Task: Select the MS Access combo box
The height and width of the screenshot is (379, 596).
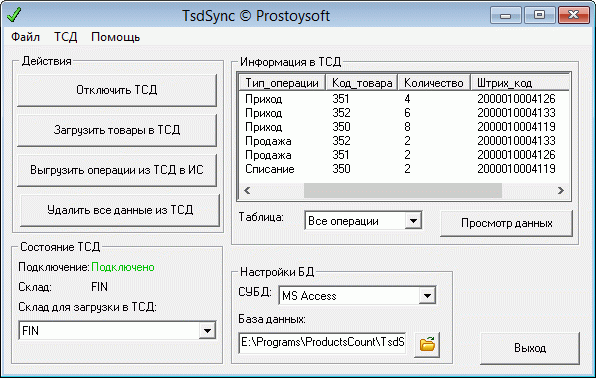Action: click(x=357, y=295)
